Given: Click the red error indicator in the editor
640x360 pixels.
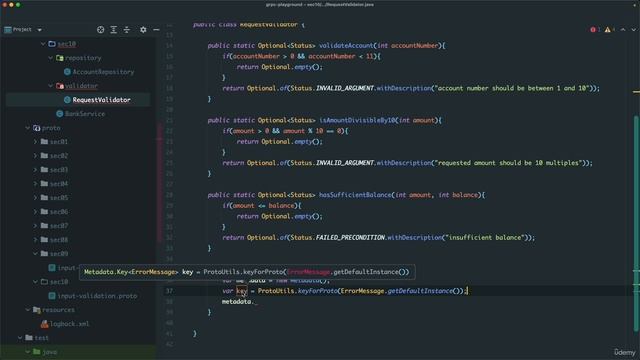Looking at the screenshot, I should (x=593, y=29).
